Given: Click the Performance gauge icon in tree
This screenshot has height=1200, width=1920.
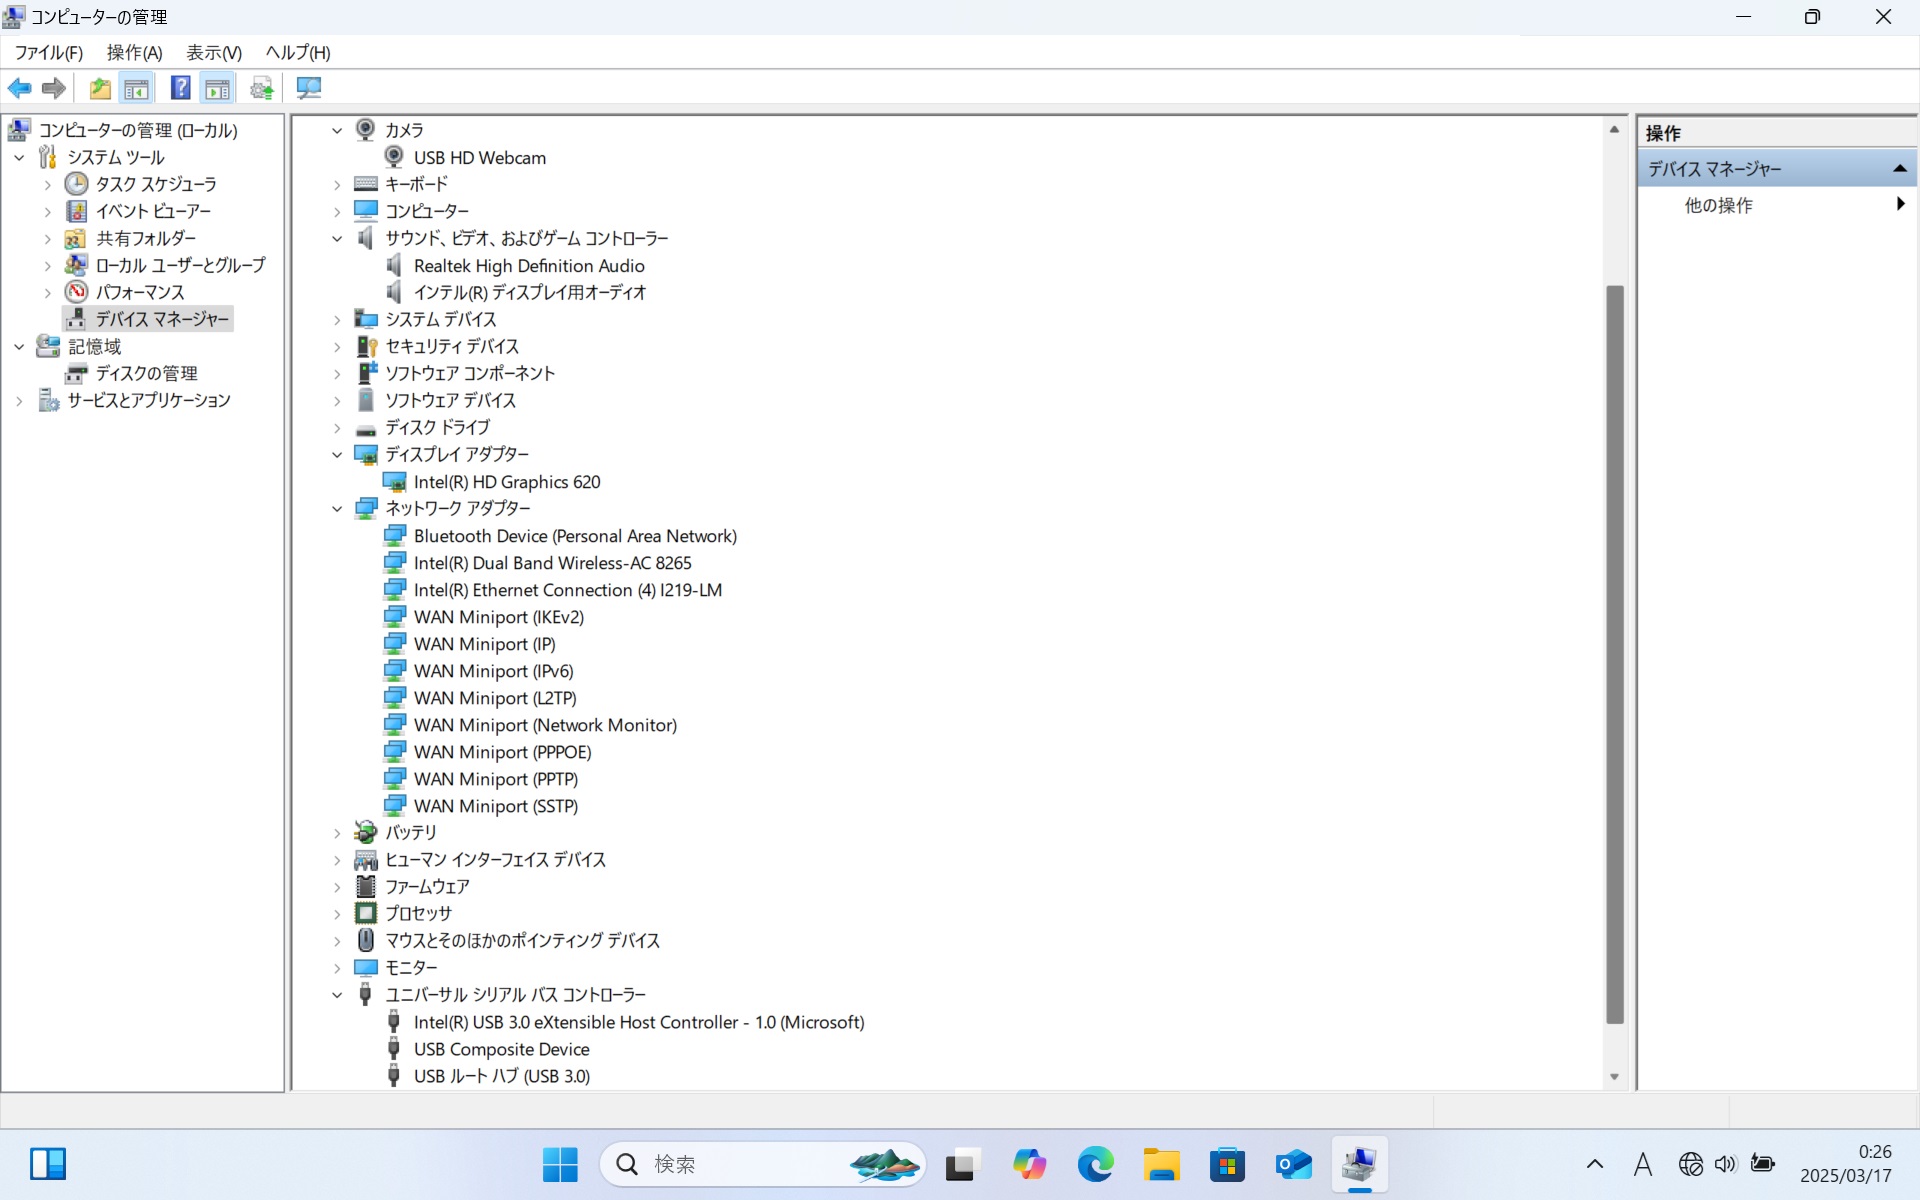Looking at the screenshot, I should point(76,292).
